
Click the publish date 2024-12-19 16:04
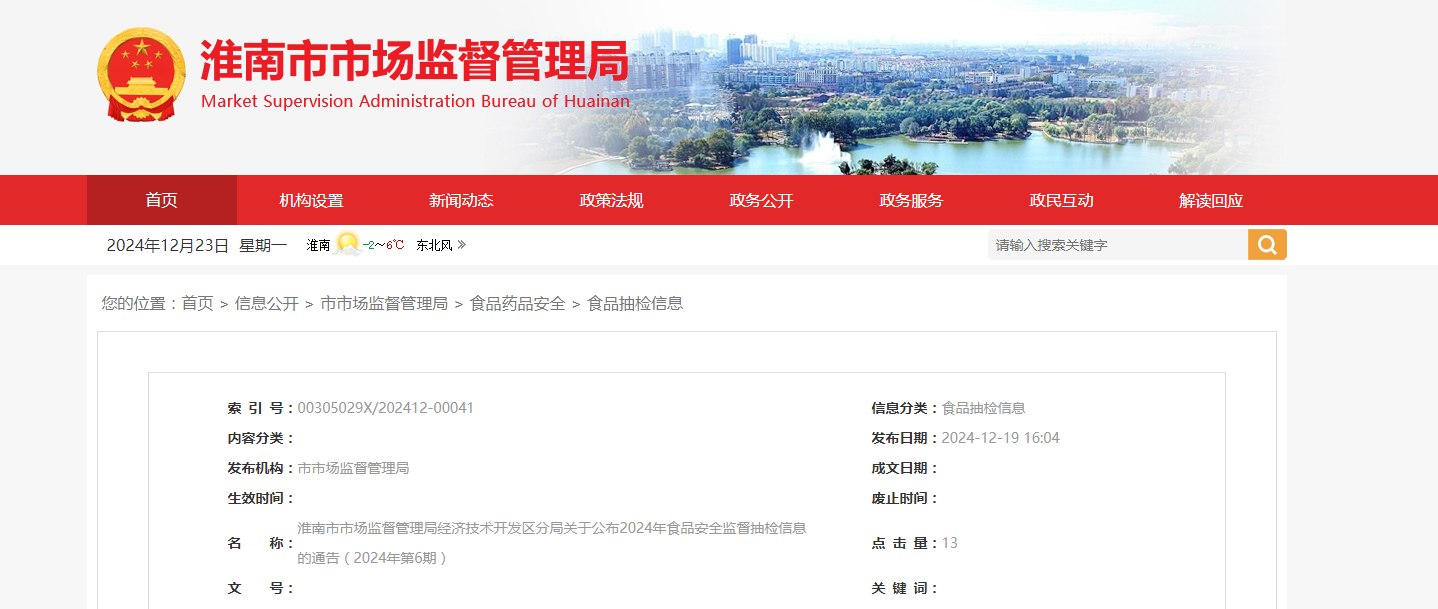point(1001,438)
